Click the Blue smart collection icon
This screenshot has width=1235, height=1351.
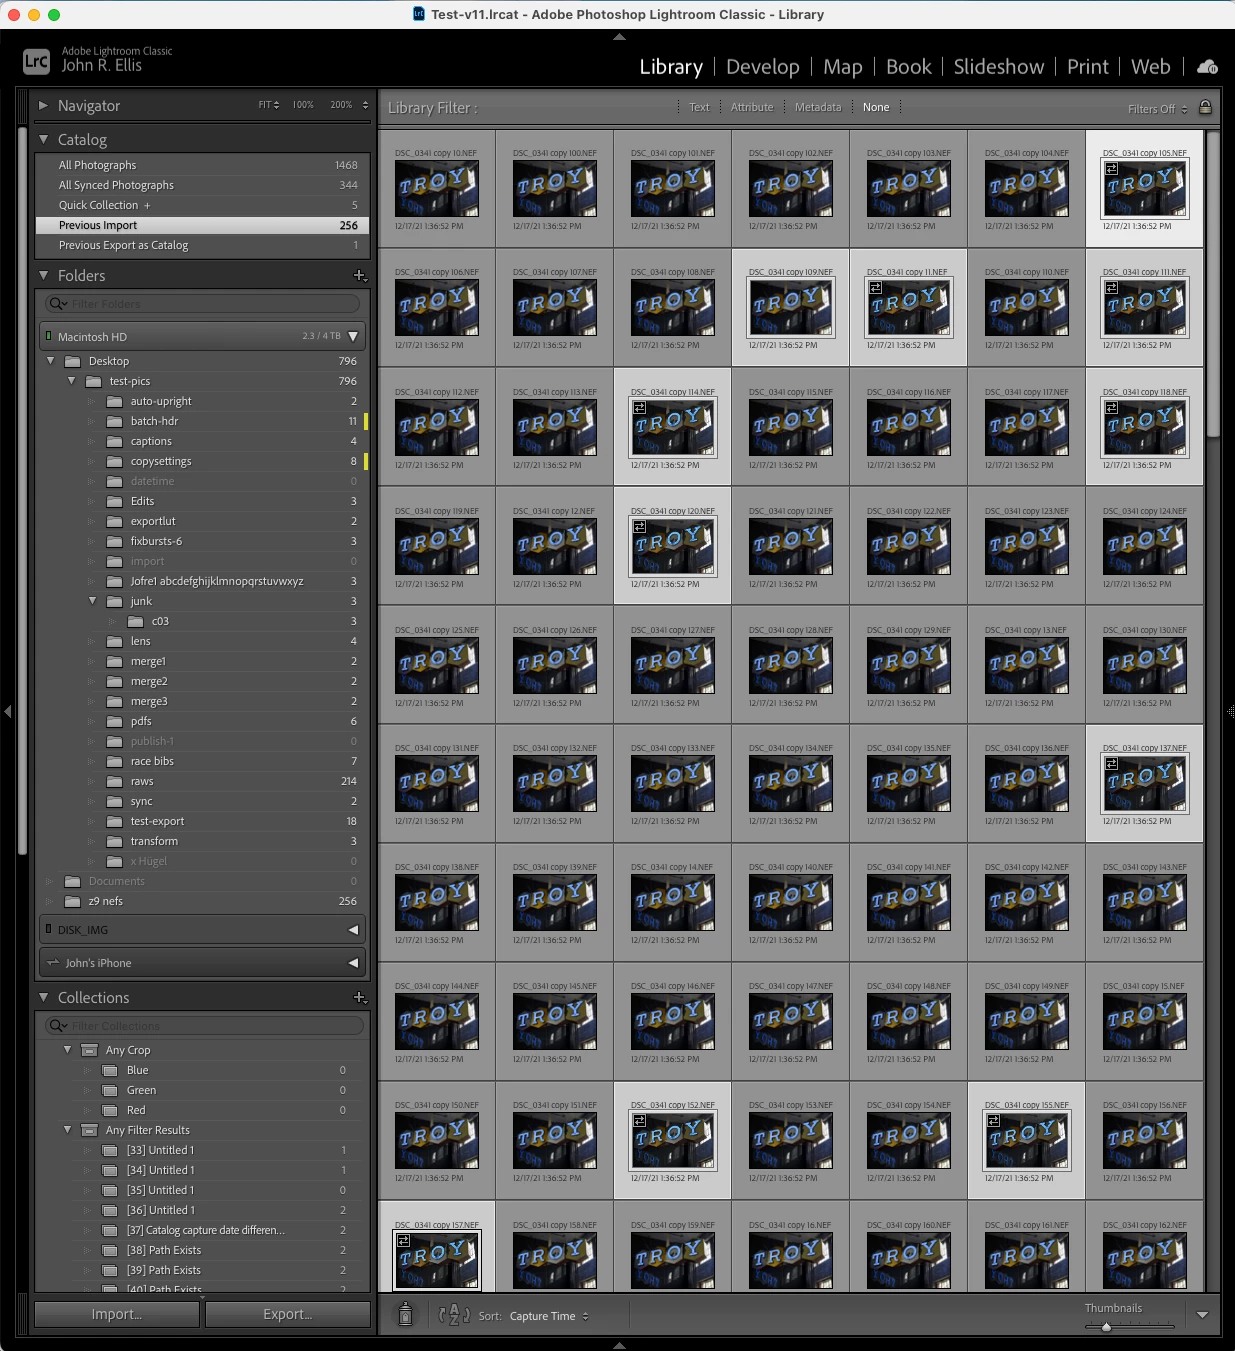[x=110, y=1070]
